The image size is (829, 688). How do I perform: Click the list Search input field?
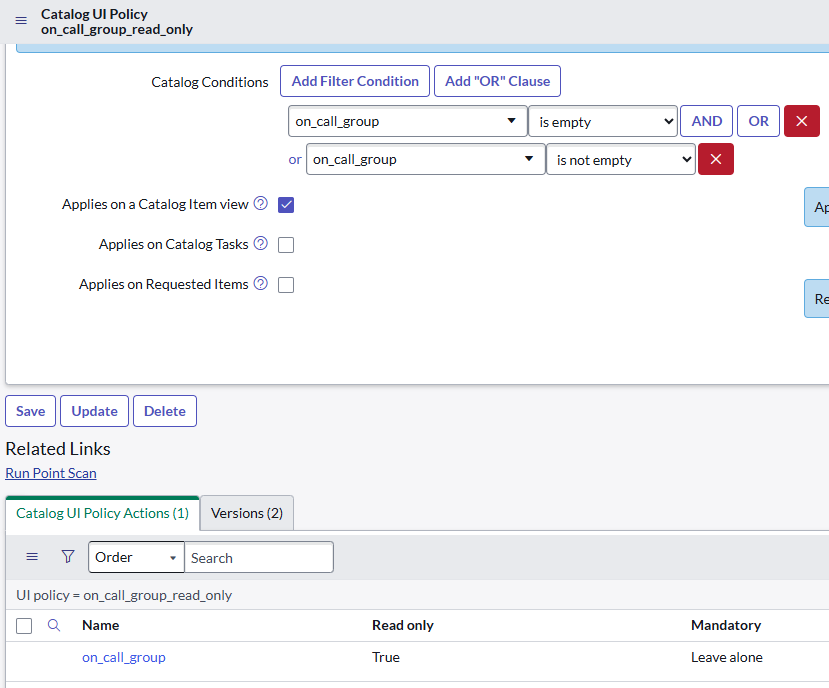point(259,557)
